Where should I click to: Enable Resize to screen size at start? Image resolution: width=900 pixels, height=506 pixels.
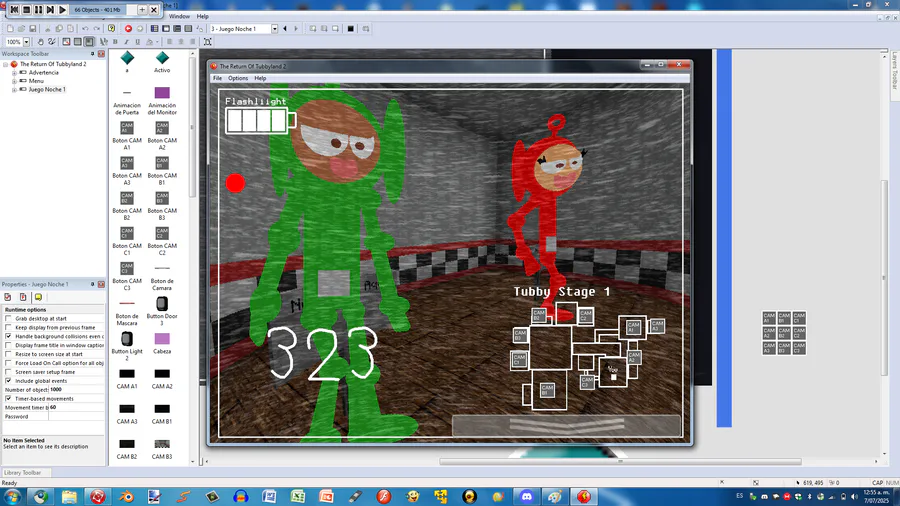[9, 354]
